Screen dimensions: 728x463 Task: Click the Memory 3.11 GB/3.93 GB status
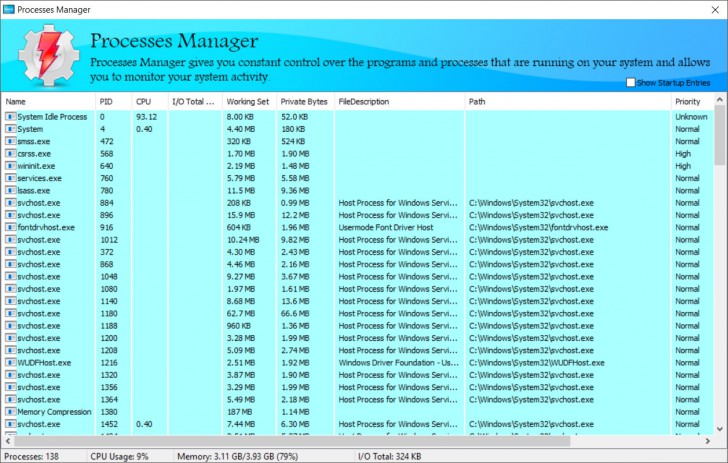(x=238, y=456)
